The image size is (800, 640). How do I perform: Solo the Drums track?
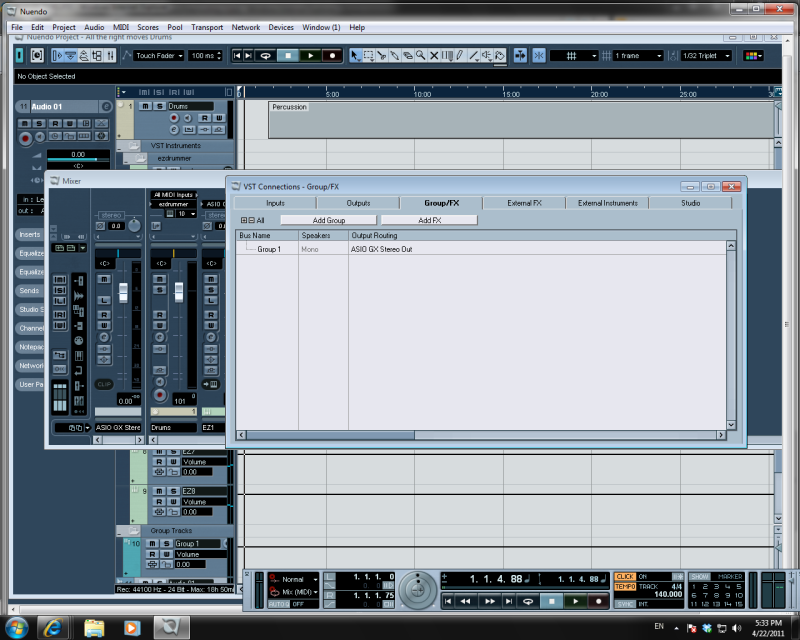(160, 106)
